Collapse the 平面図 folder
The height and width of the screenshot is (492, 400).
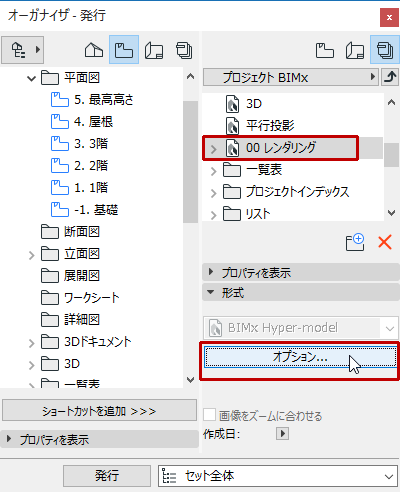(31, 79)
